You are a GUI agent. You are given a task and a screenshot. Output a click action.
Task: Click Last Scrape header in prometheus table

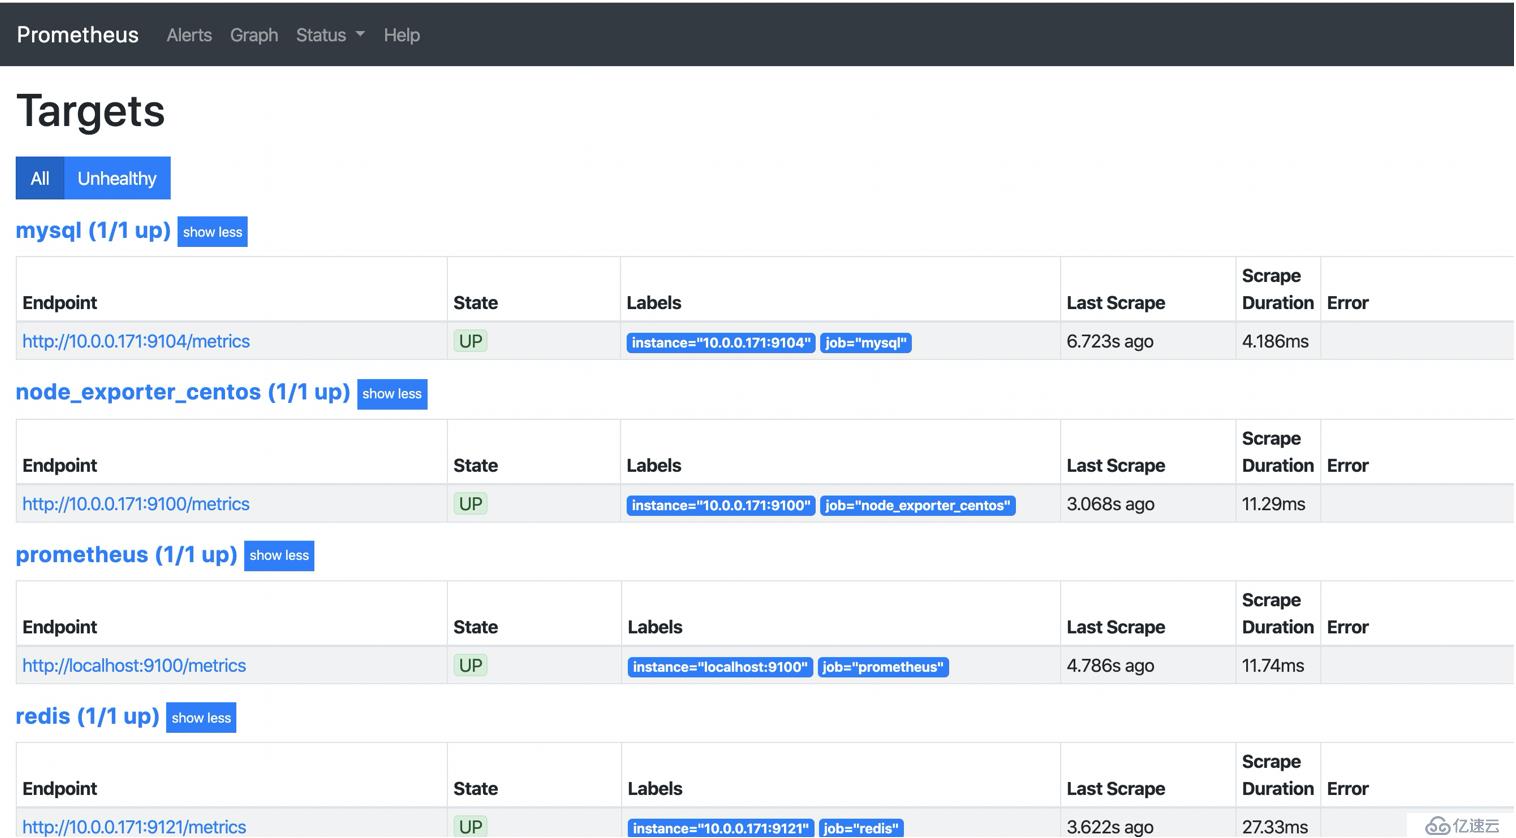[1116, 627]
